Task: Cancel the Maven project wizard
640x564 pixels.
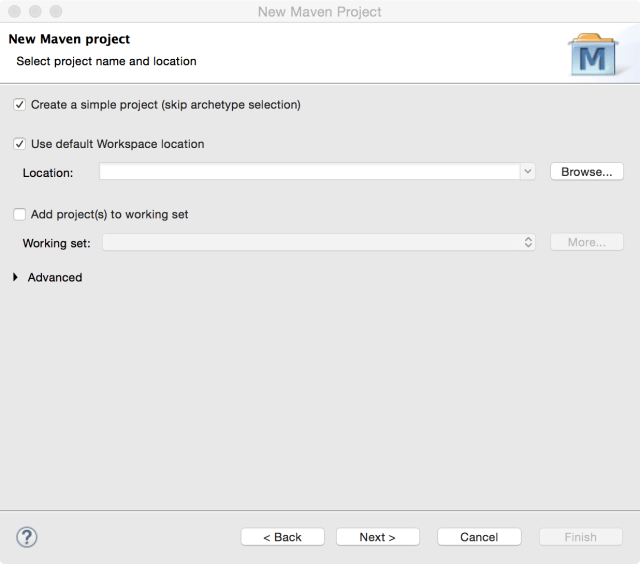Action: 479,537
